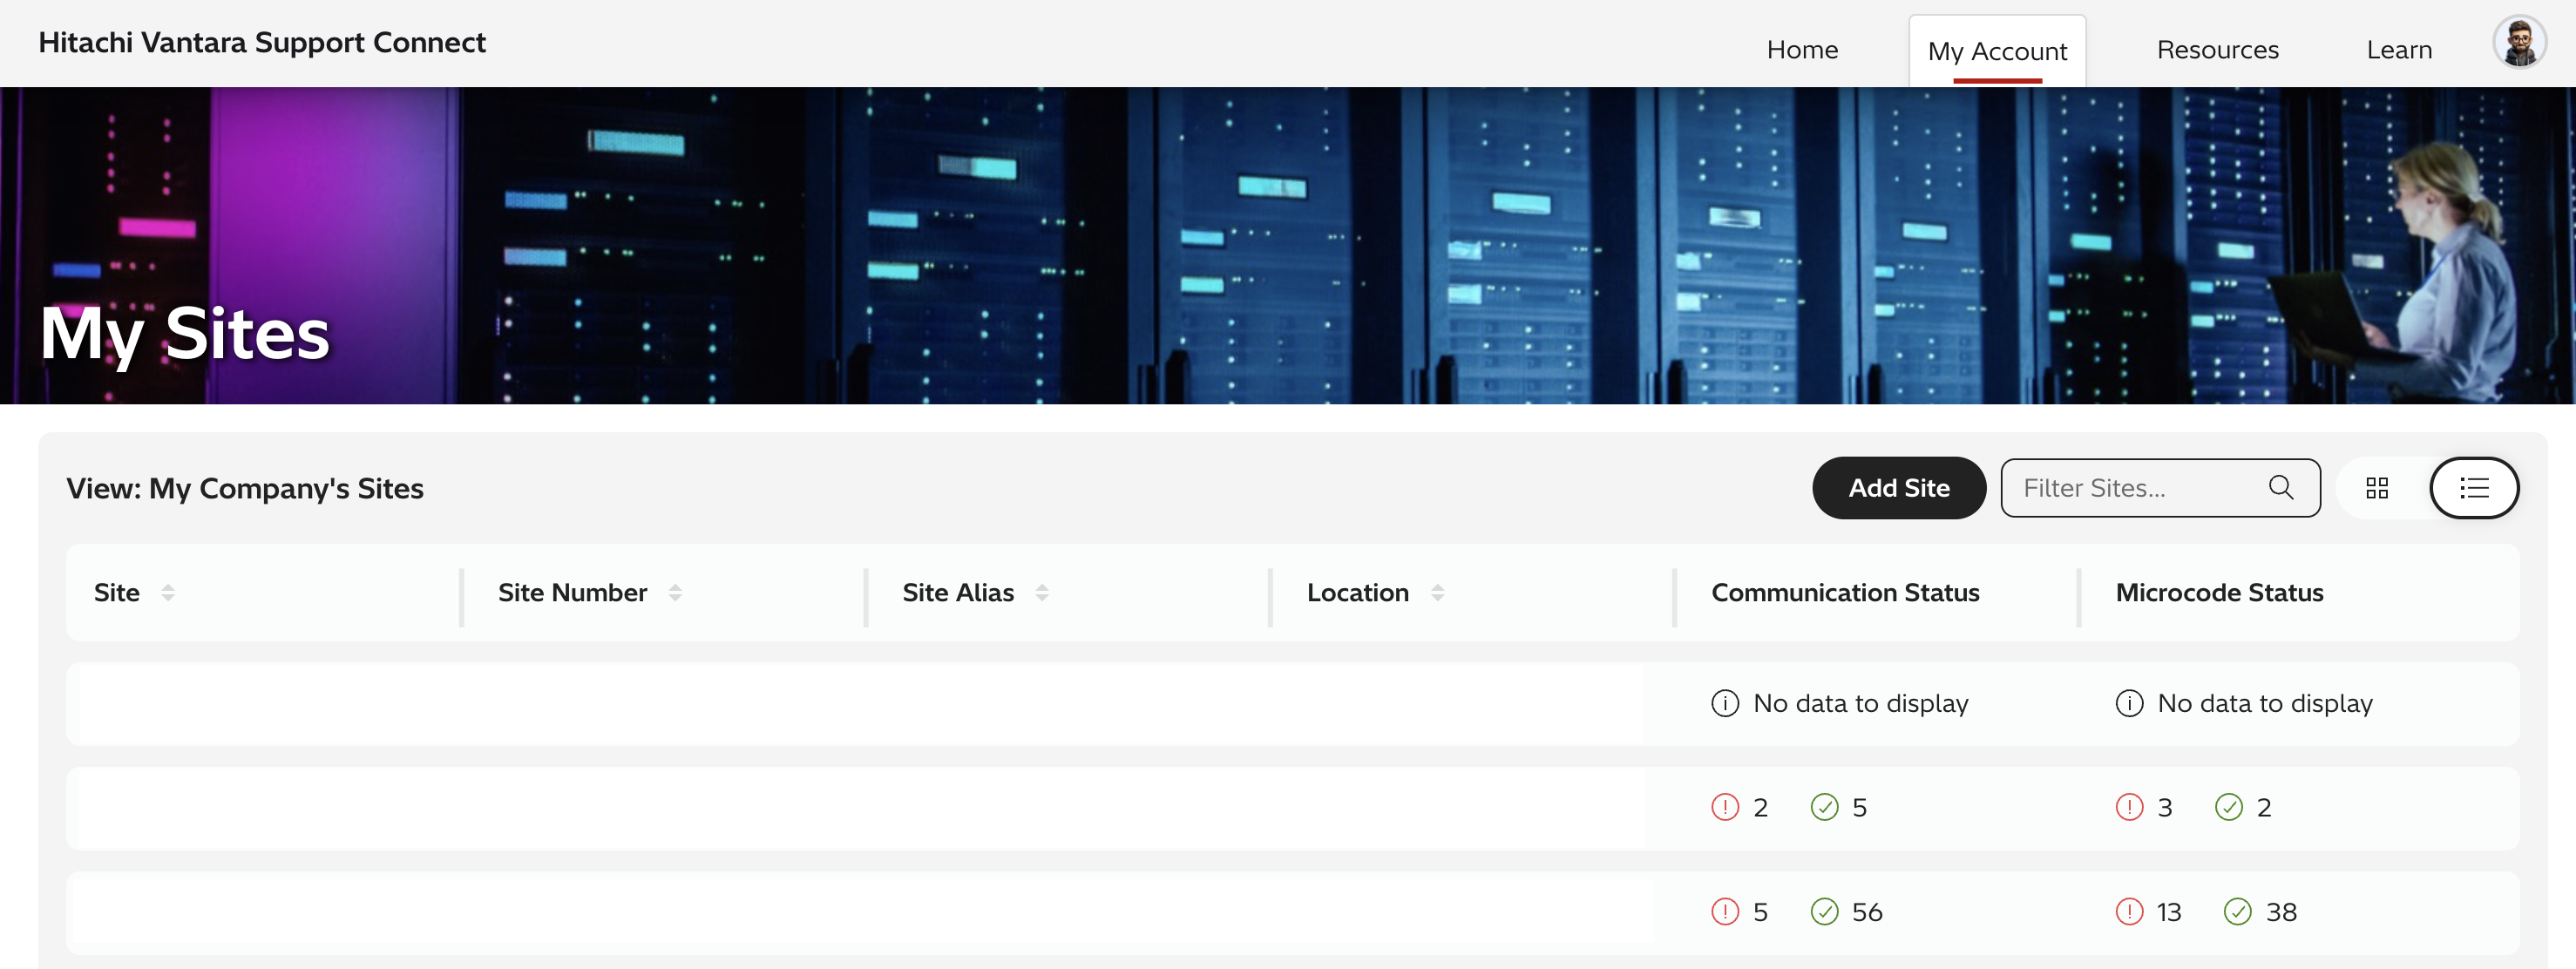Click green check icon beside microcode count 2
2576x969 pixels.
tap(2228, 807)
